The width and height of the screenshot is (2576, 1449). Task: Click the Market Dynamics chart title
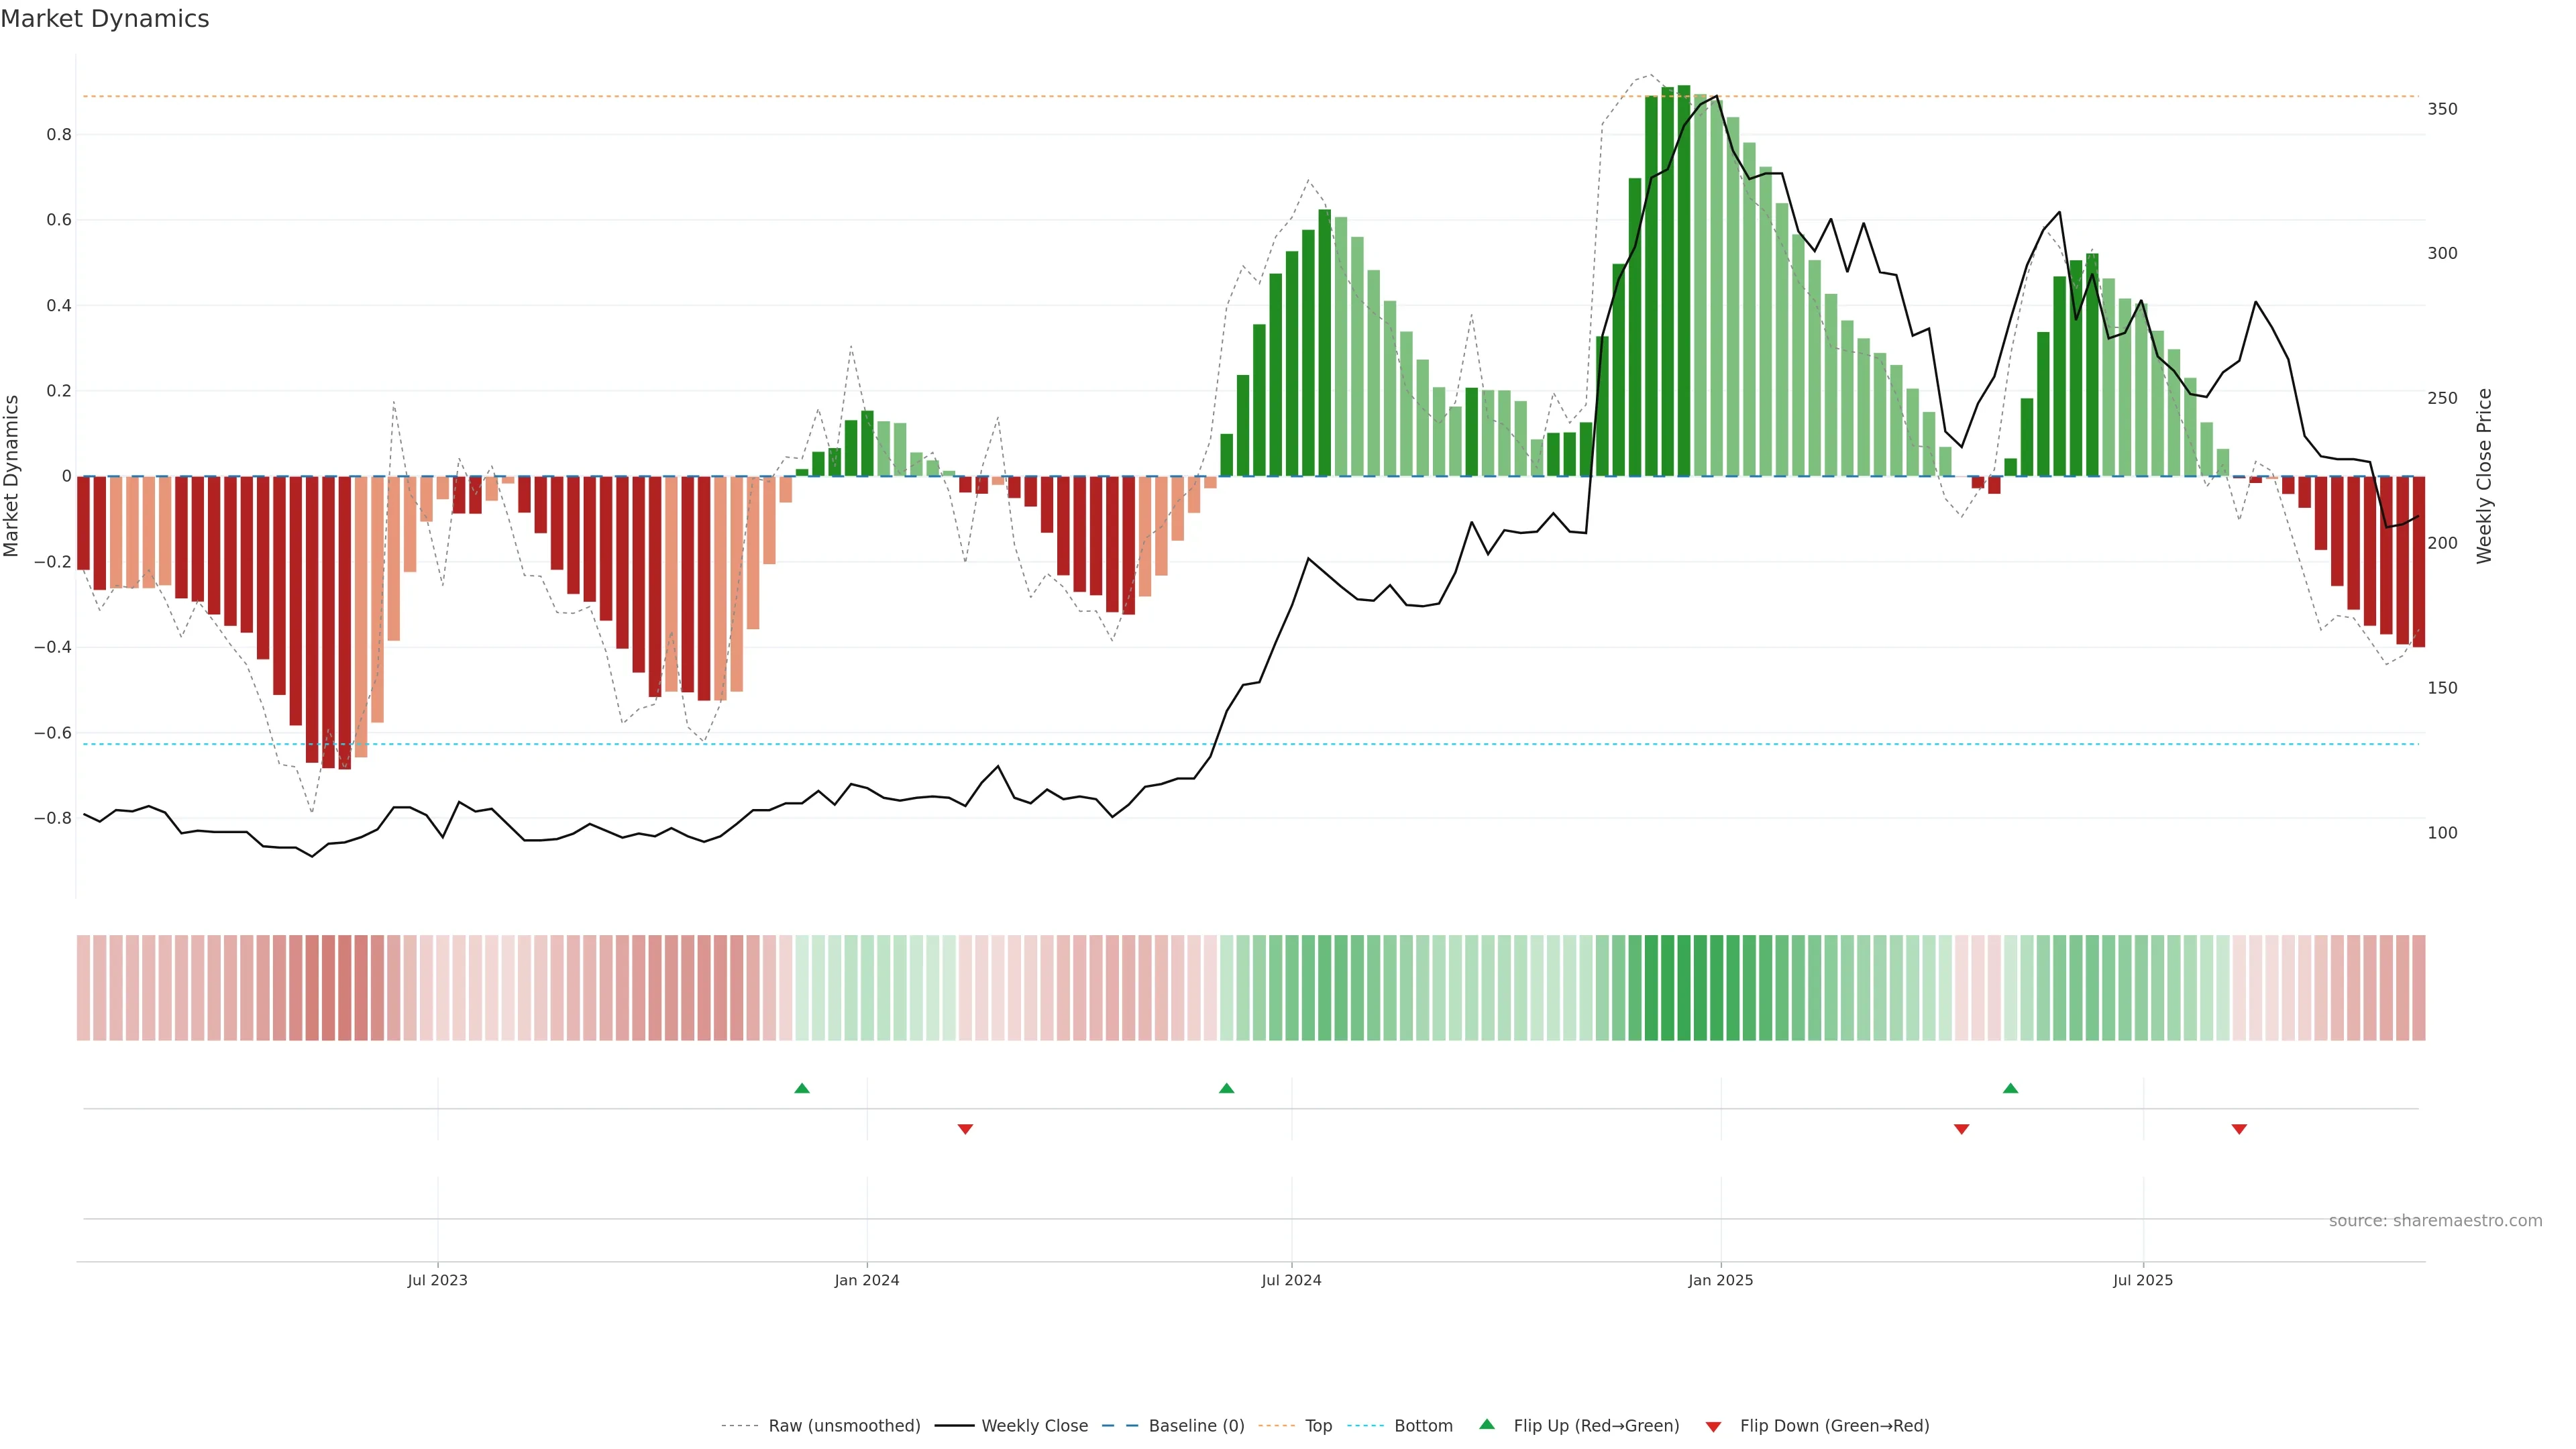(105, 19)
